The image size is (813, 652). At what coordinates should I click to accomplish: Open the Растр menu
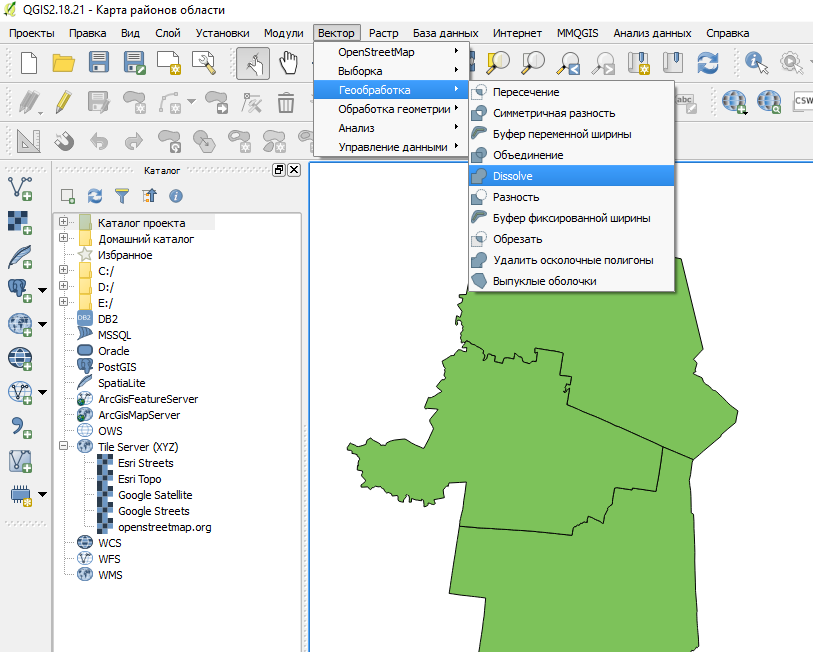tap(382, 33)
